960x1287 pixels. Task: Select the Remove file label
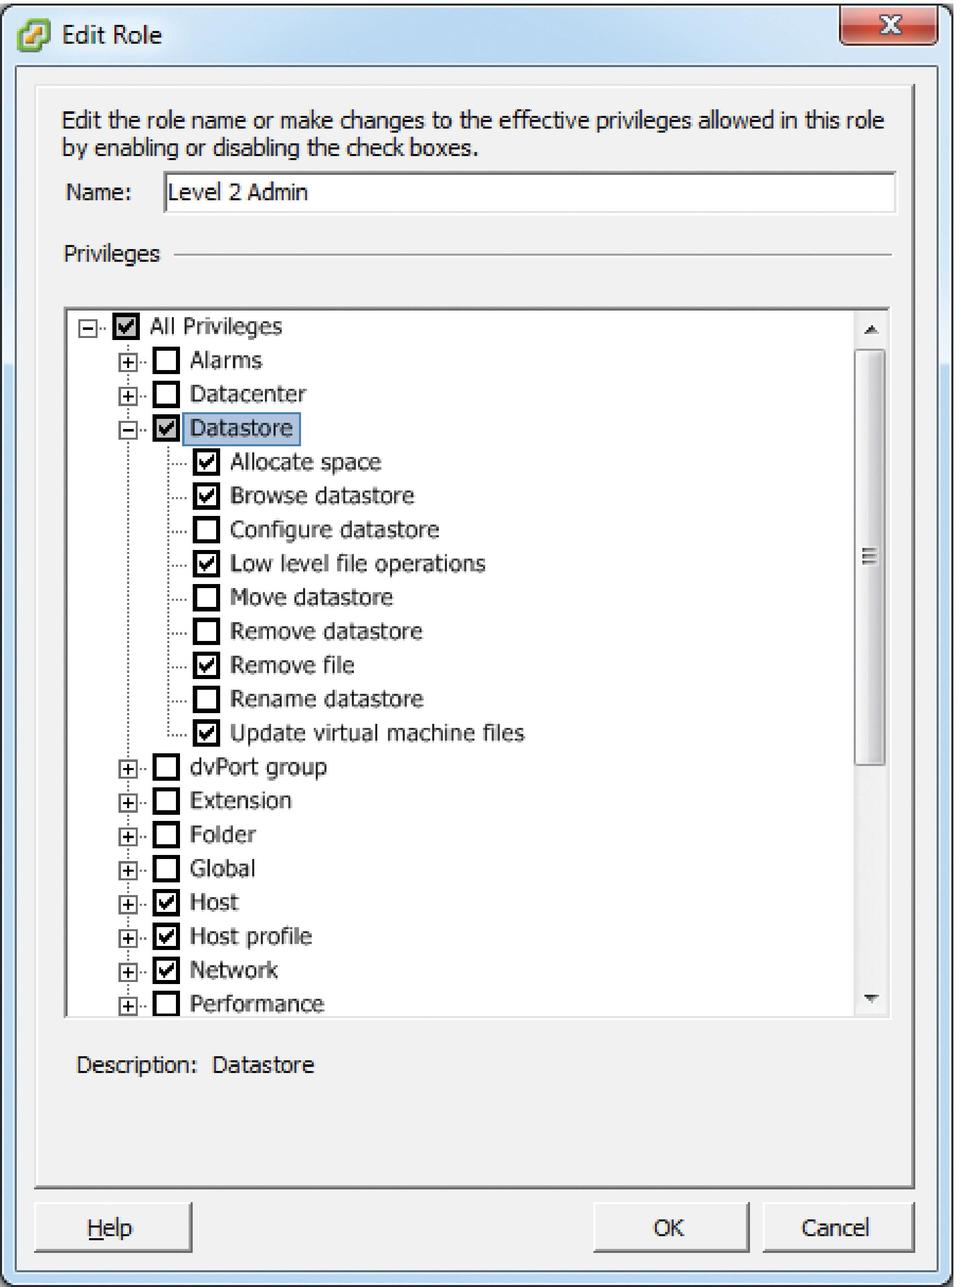292,665
